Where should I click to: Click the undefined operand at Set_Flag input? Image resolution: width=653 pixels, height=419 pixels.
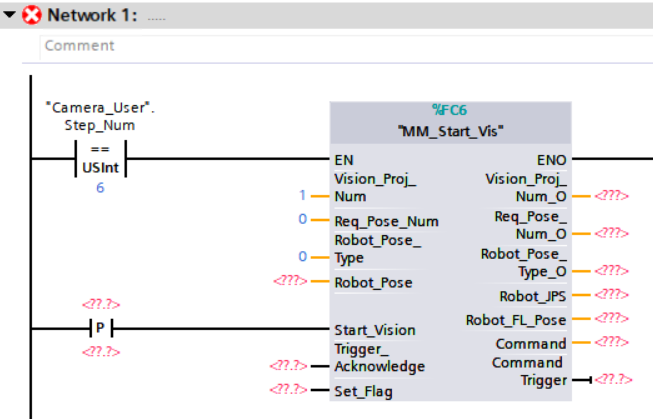coord(289,390)
